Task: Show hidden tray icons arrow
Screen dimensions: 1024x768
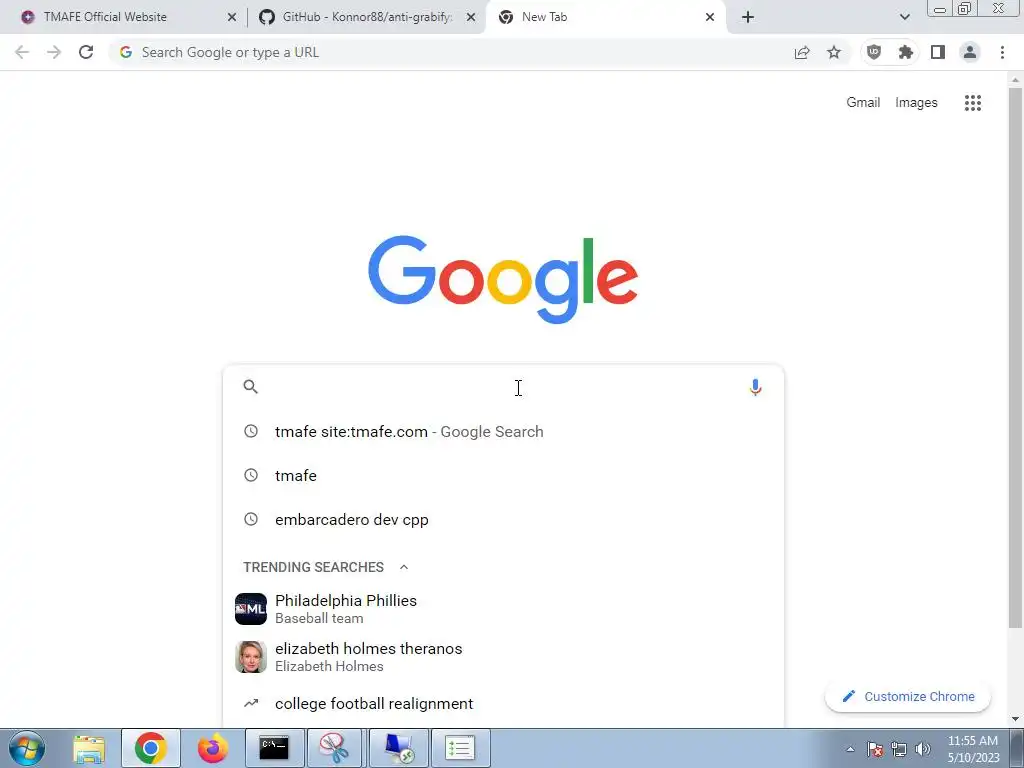Action: click(850, 749)
